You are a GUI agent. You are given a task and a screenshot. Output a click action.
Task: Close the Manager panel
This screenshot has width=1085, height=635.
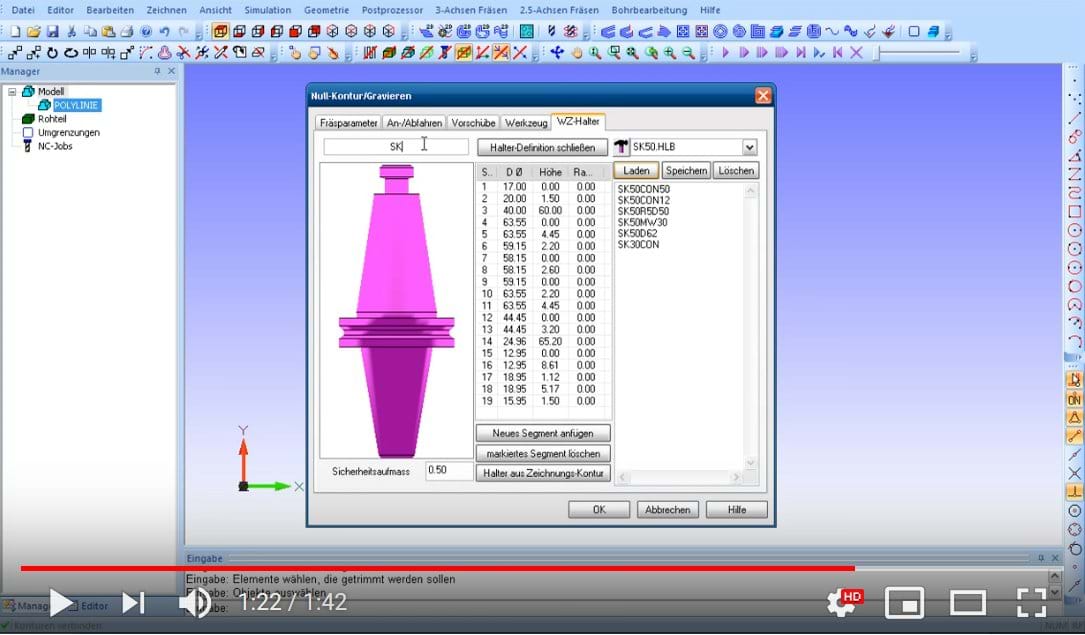pyautogui.click(x=172, y=71)
